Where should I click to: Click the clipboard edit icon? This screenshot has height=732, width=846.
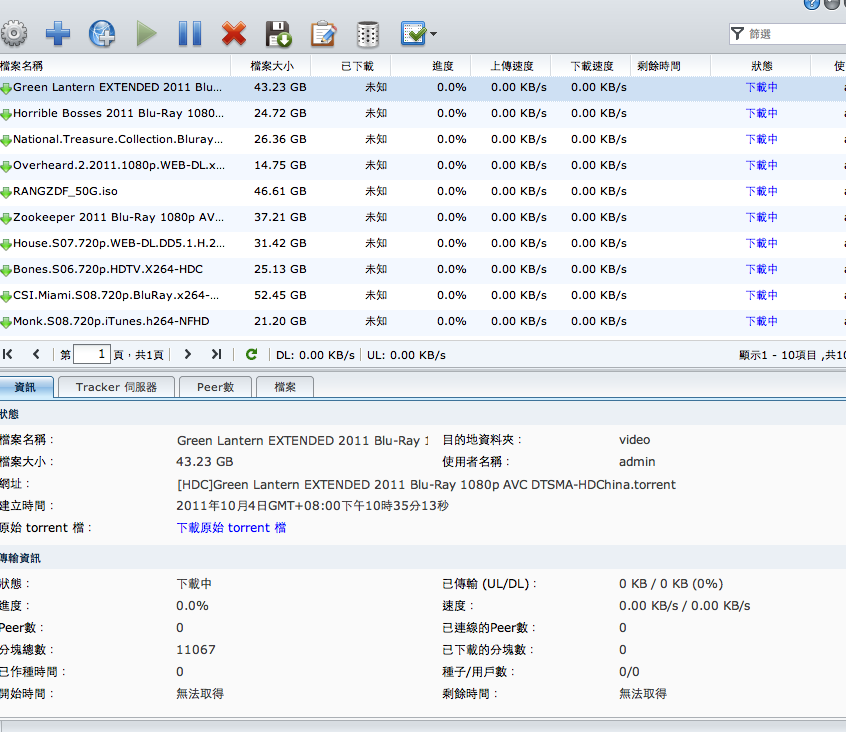click(x=323, y=34)
